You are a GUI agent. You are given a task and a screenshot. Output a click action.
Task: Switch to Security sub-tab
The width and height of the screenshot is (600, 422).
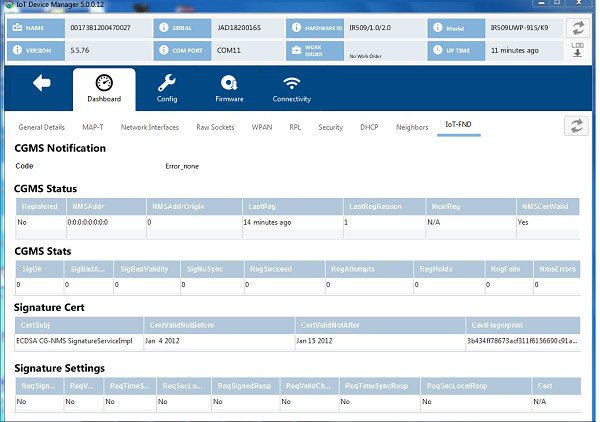[x=330, y=127]
